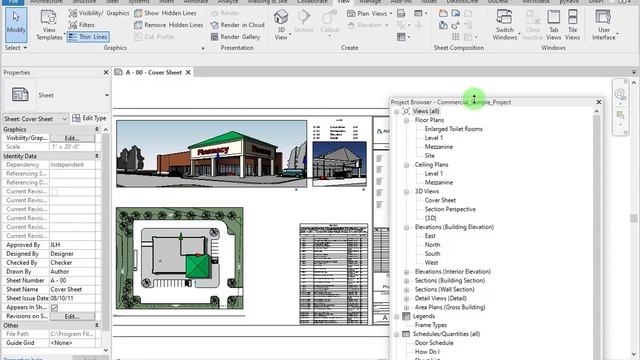This screenshot has height=360, width=640.
Task: Select the West elevation
Action: coord(431,263)
